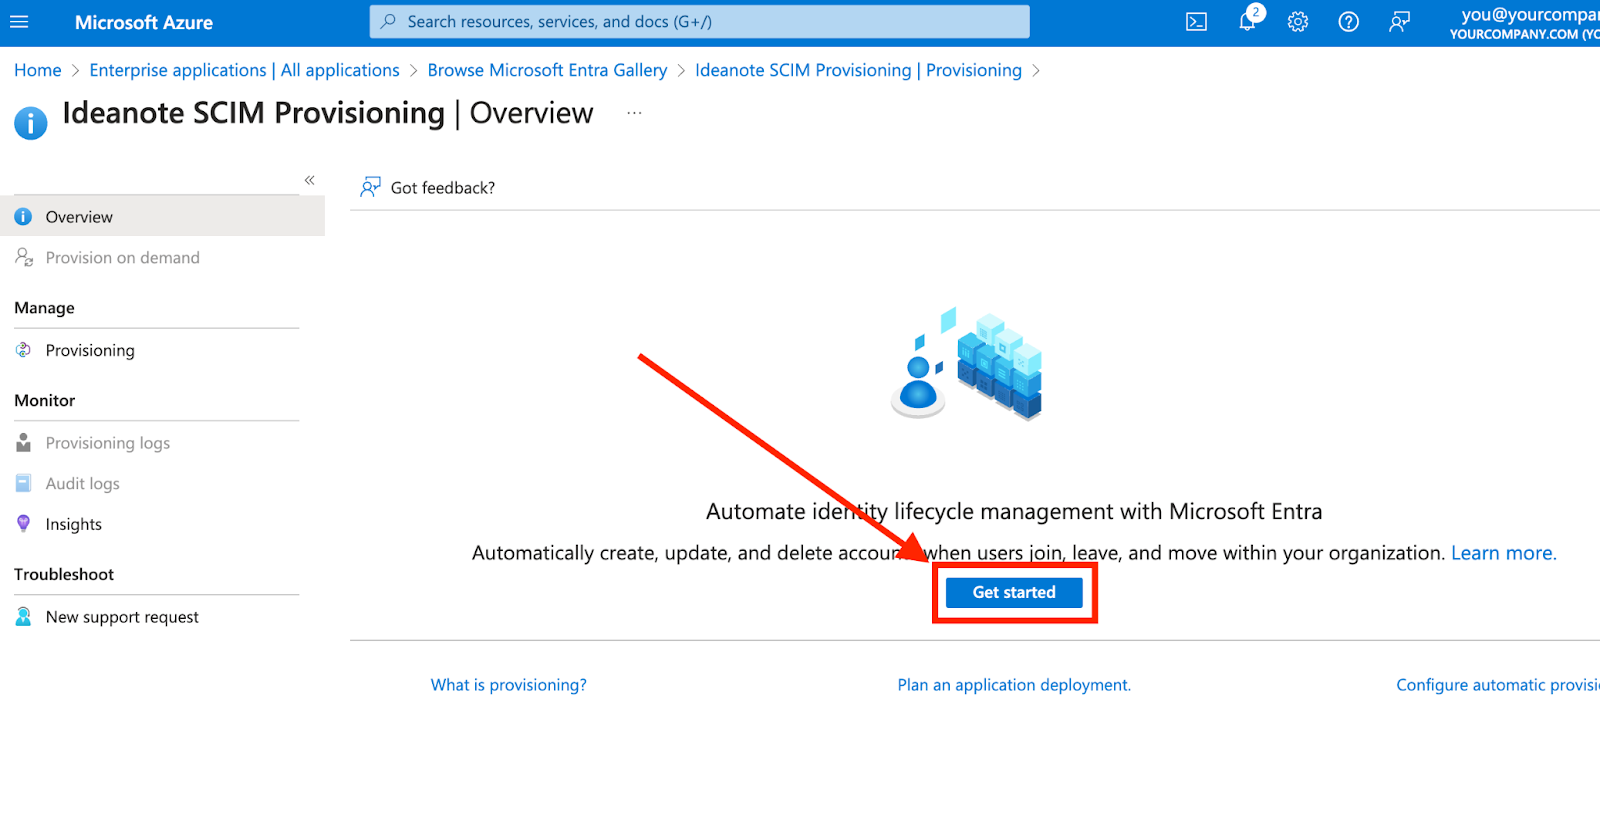This screenshot has height=830, width=1600.
Task: Click the identity lifecycle illustration
Action: pos(966,363)
